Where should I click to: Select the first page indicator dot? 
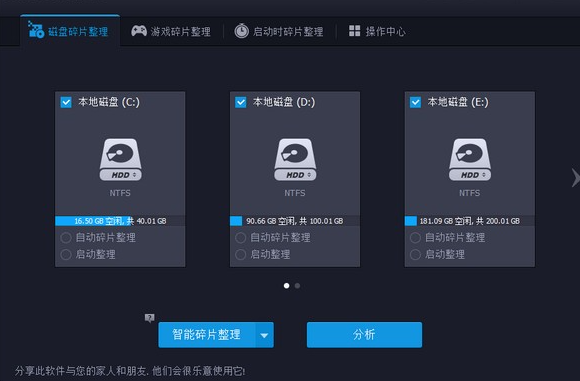point(287,286)
